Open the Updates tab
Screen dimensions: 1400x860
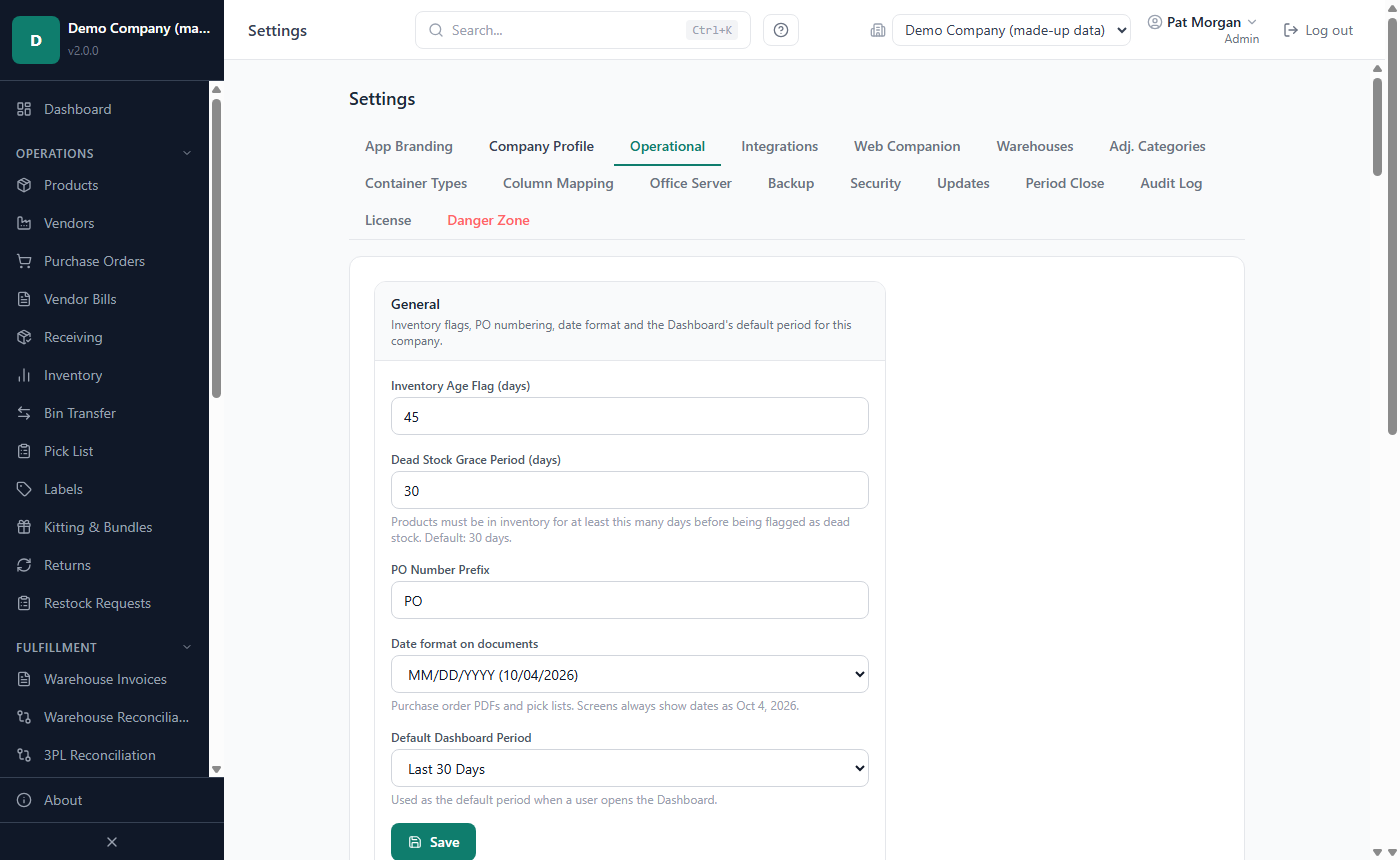963,183
